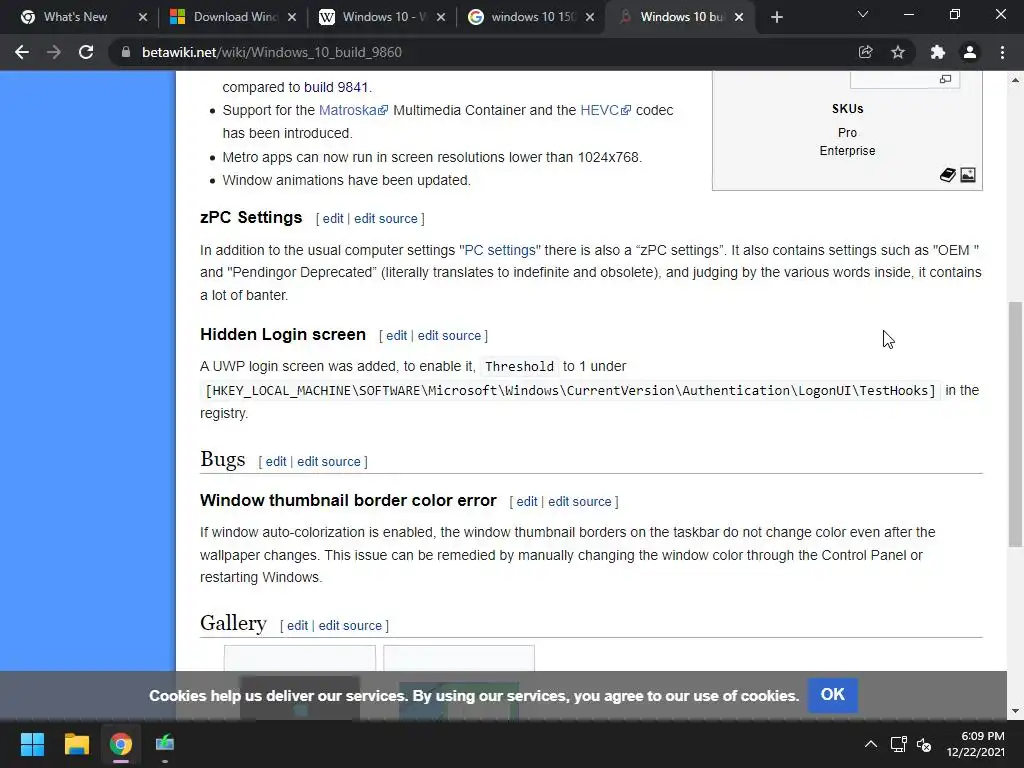Open the build 9841 link
The image size is (1024, 768).
click(336, 87)
